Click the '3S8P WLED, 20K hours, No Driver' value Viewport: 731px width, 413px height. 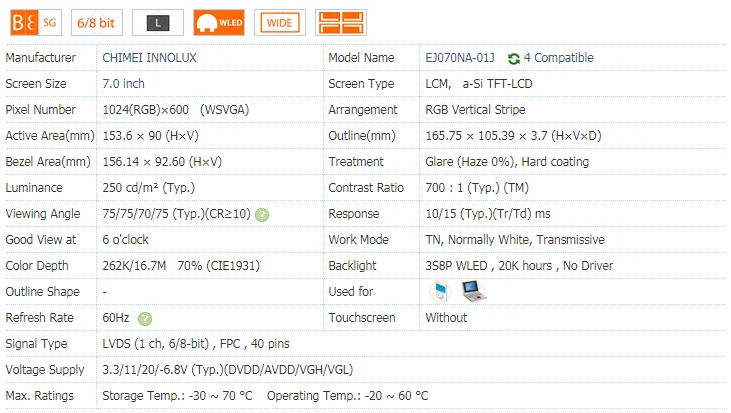[519, 266]
